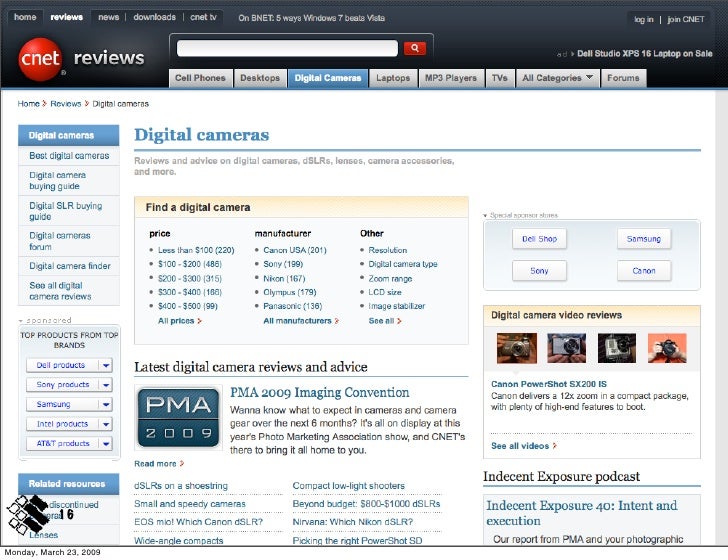The image size is (728, 560).
Task: Open cnet tv in top navigation
Action: pos(203,17)
